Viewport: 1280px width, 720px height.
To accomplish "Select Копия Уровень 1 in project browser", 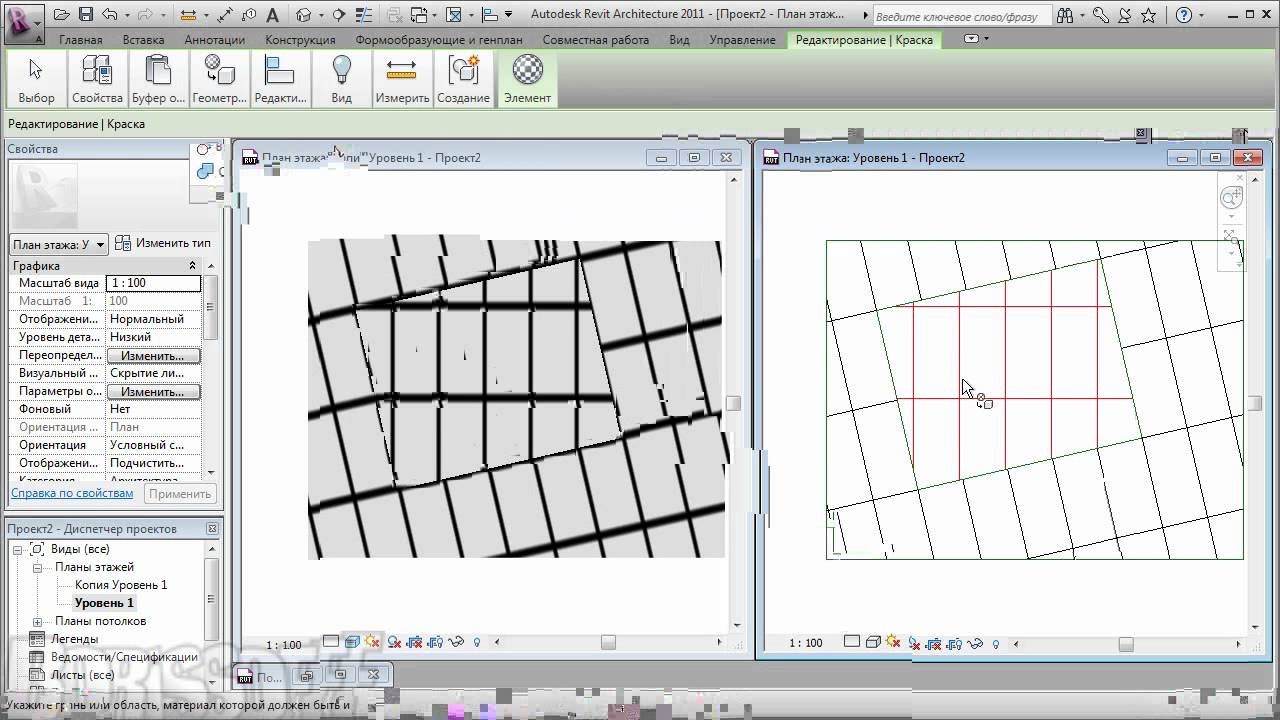I will pos(121,585).
